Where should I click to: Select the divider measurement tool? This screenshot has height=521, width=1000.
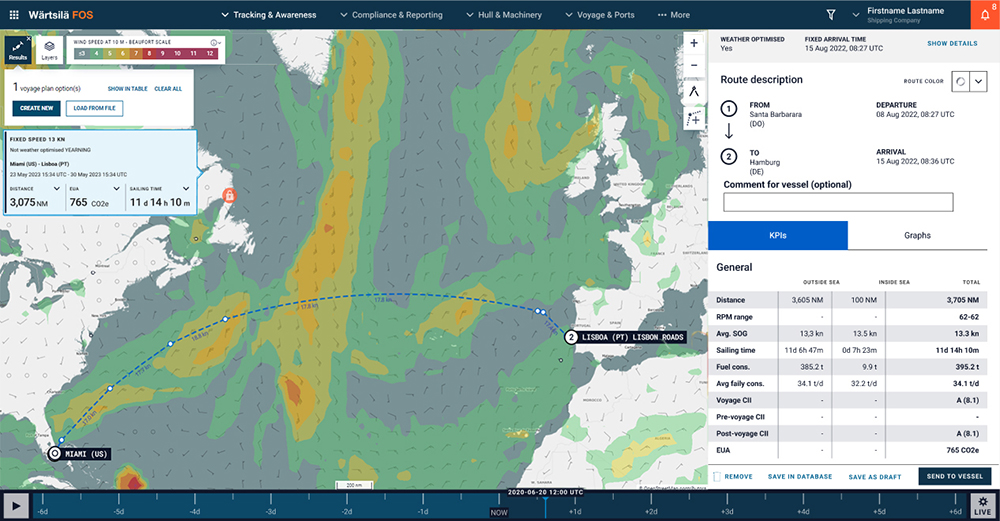694,92
